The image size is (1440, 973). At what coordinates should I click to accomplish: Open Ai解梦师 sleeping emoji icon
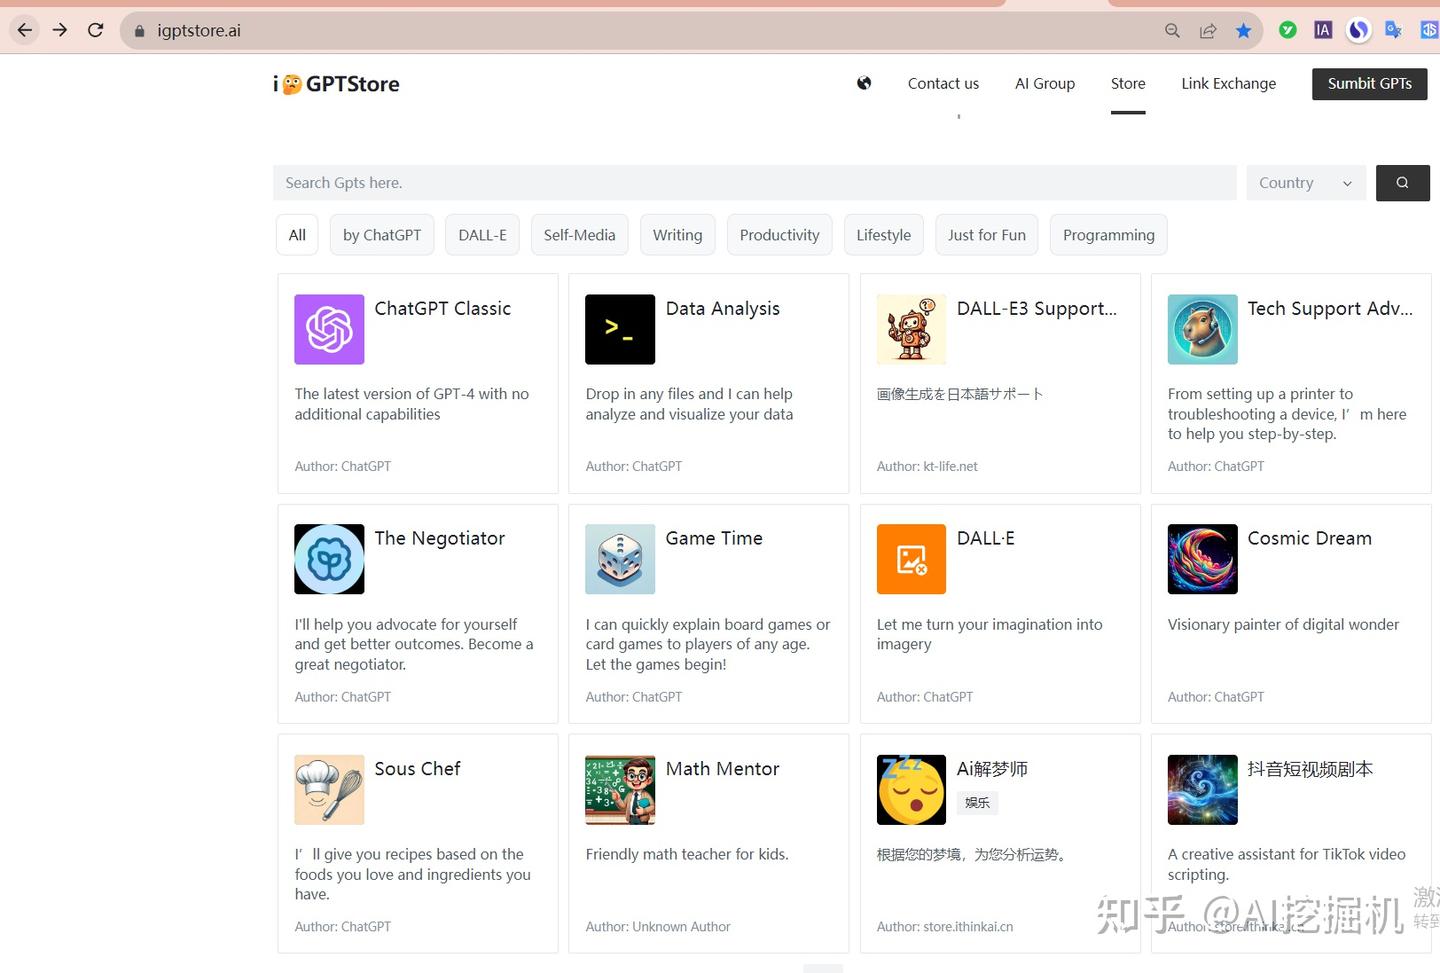click(911, 789)
